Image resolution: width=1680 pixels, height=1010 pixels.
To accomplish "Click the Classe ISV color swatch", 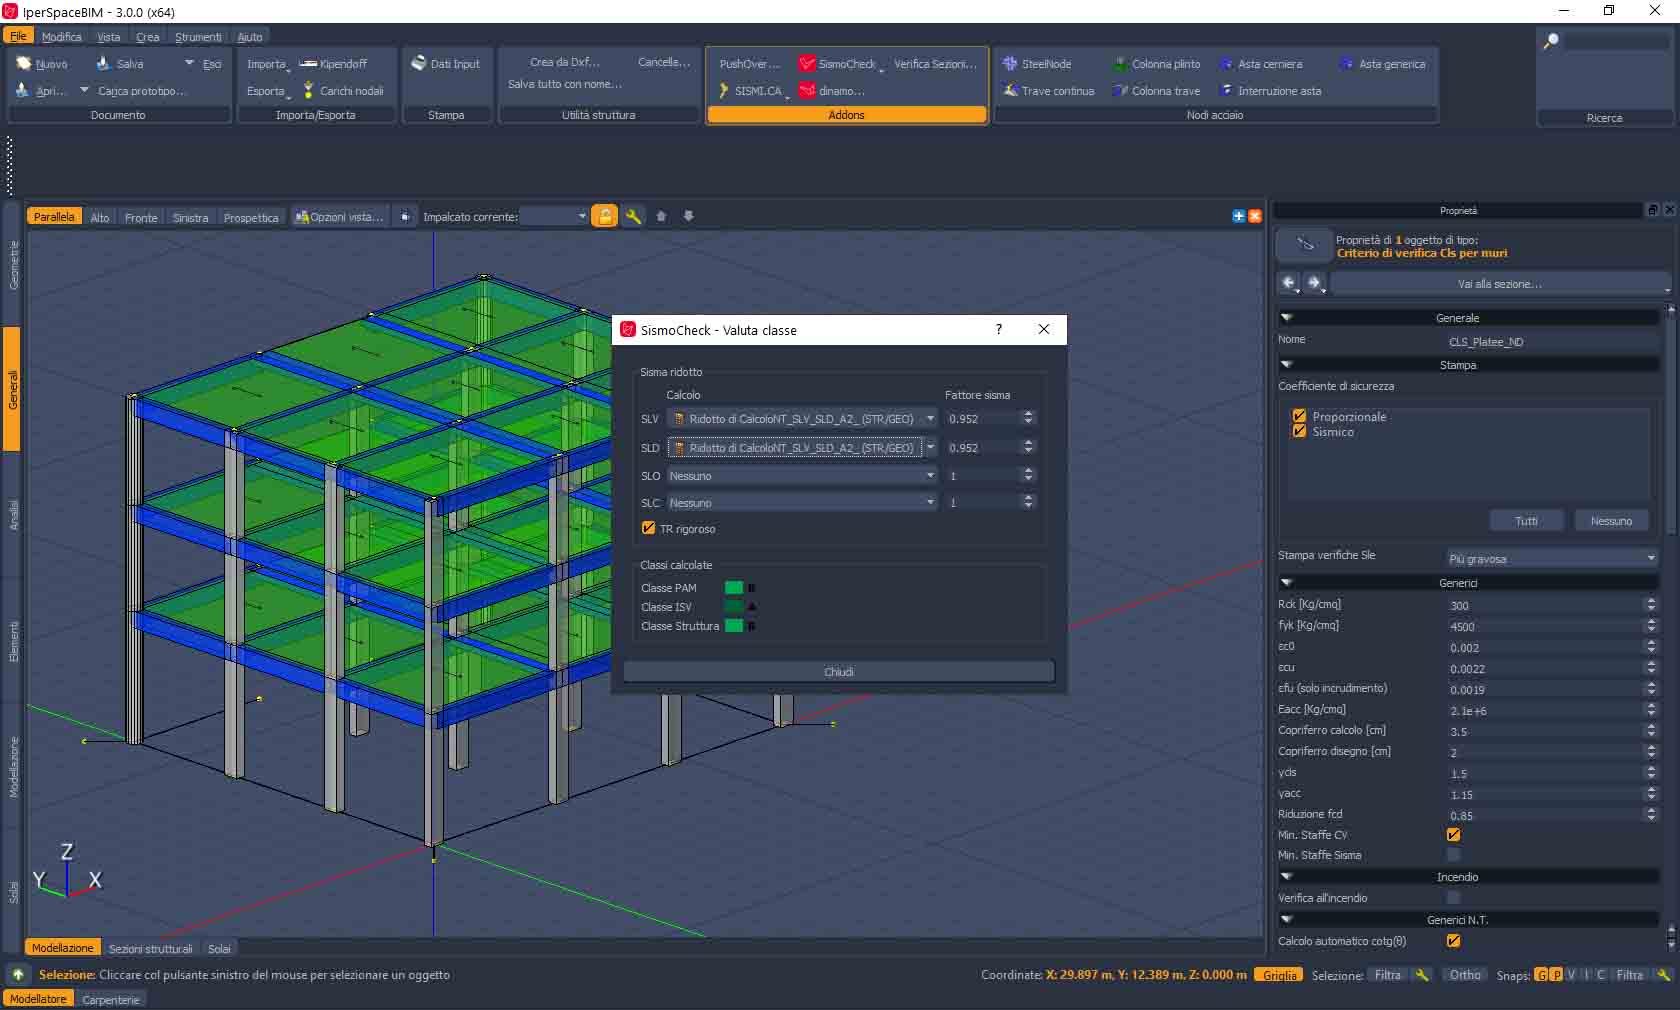I will pos(734,606).
